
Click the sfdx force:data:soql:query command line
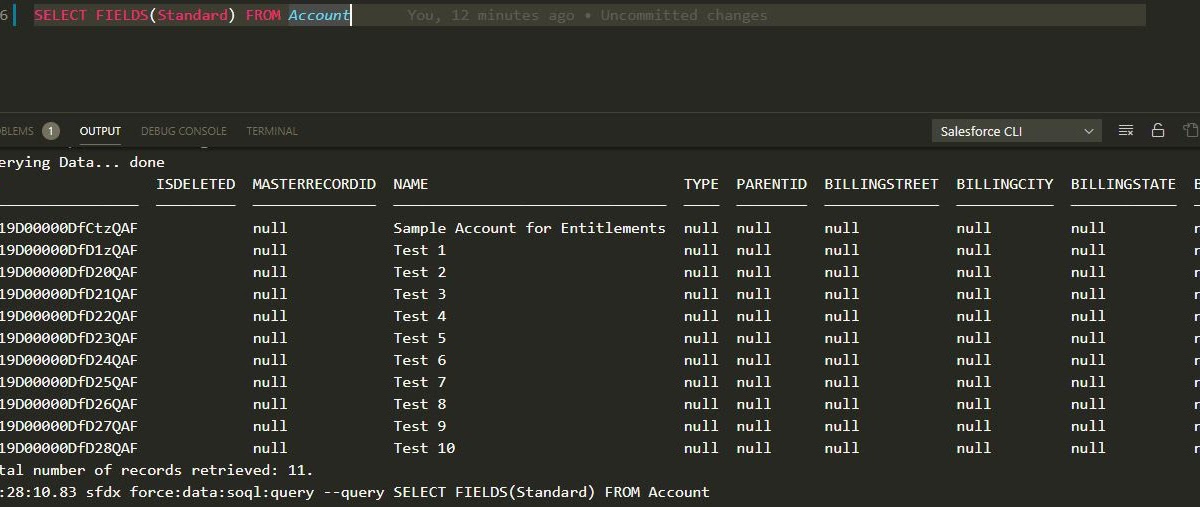point(355,492)
